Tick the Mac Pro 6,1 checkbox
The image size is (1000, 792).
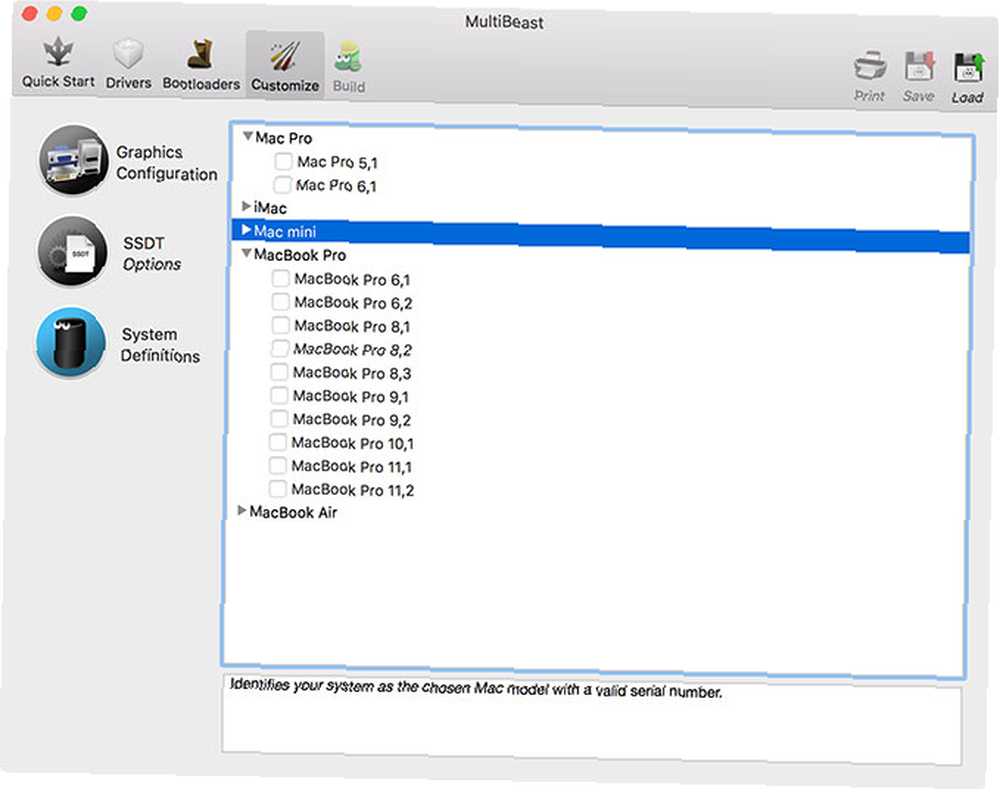click(282, 185)
